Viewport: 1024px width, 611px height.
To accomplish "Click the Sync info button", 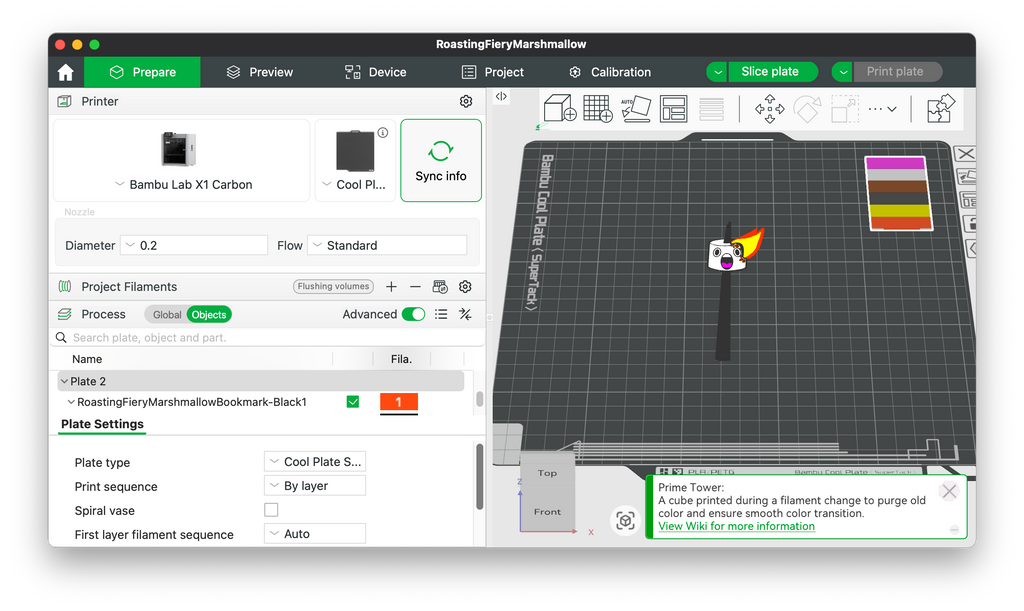I will (x=441, y=161).
